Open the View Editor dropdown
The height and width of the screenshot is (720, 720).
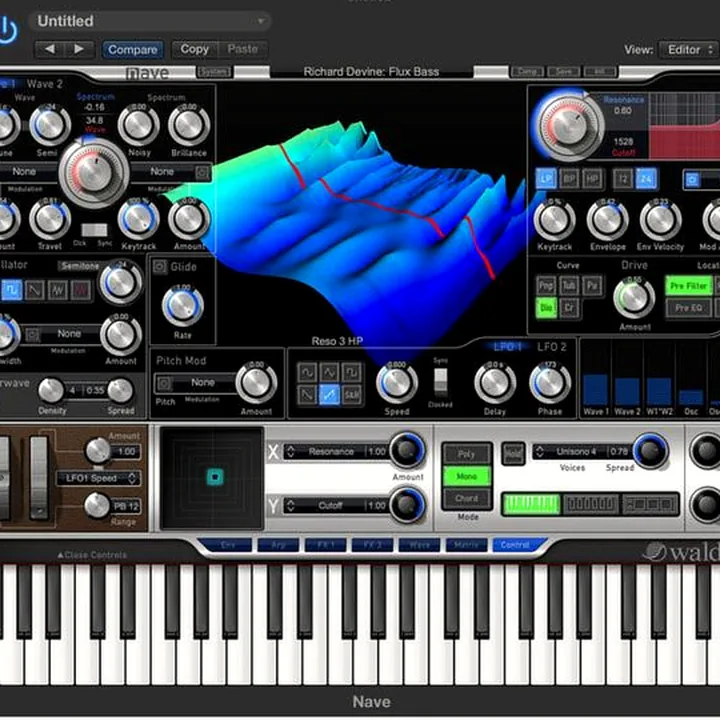tap(688, 49)
